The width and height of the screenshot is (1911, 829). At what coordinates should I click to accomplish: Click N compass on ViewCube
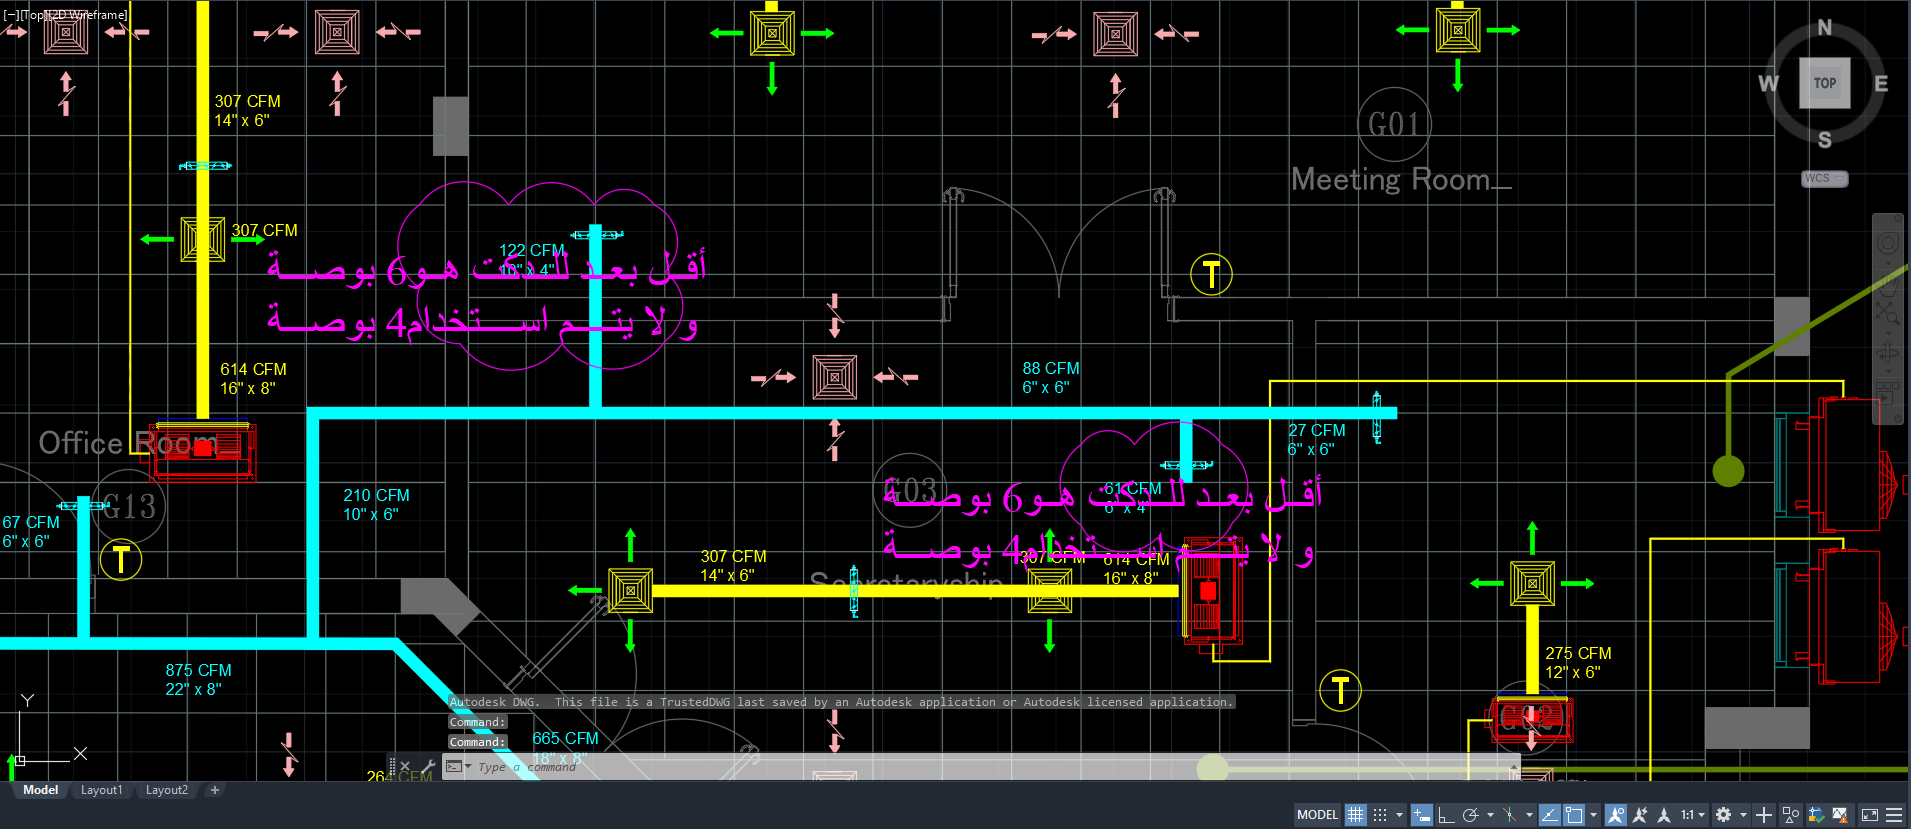1825,28
